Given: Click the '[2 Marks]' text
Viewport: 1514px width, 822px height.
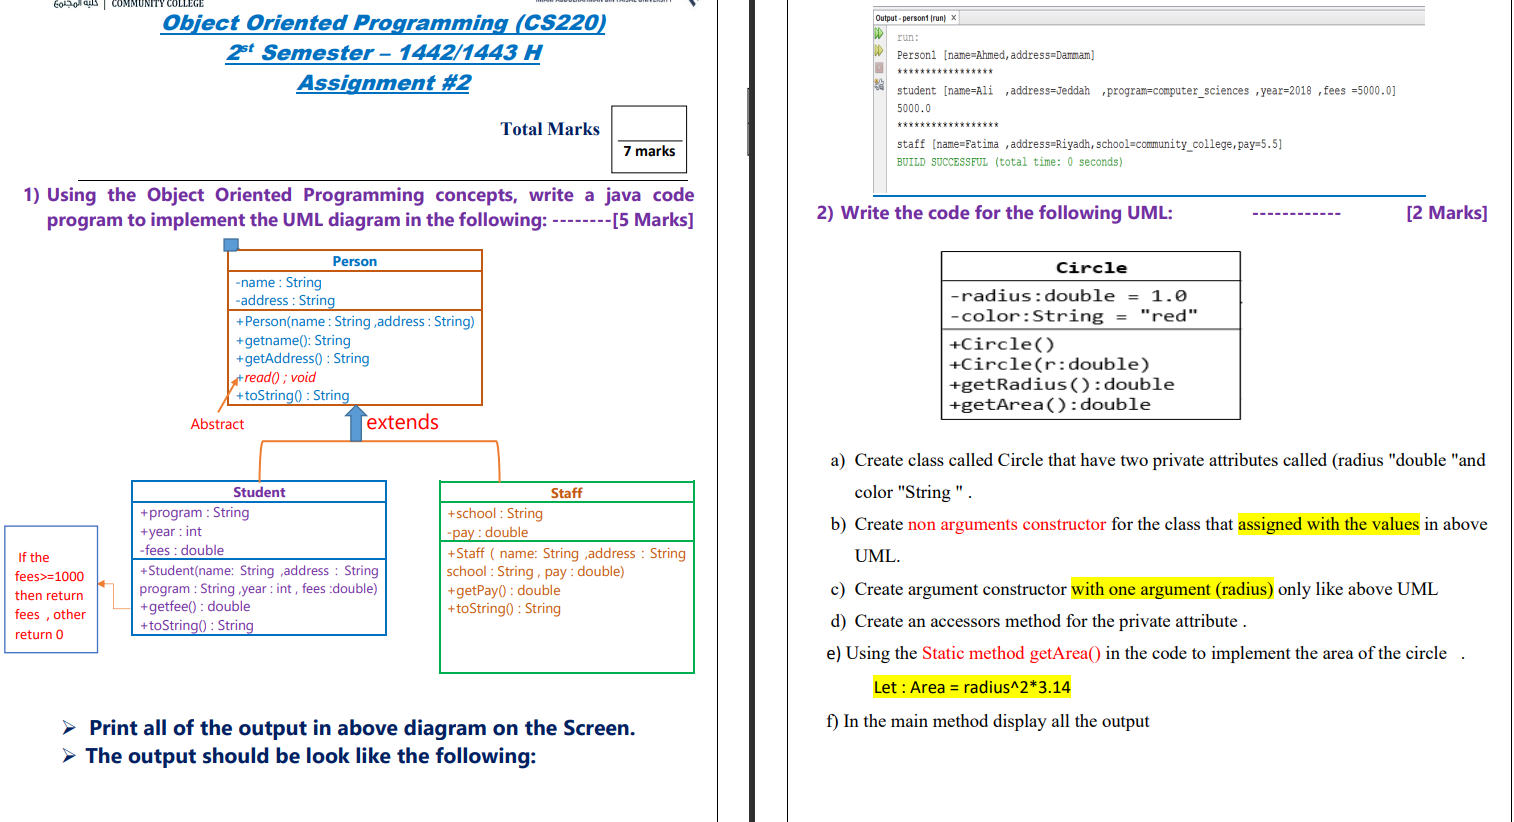Looking at the screenshot, I should pos(1447,213).
